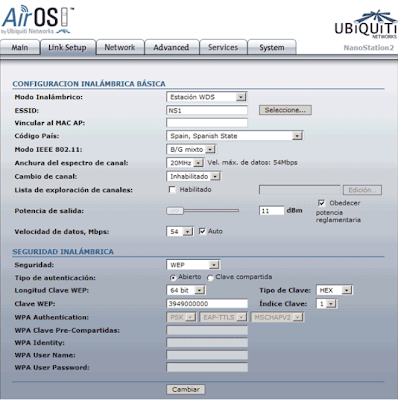Screen dimensions: 398x400
Task: Open the Modo Inalámbrico dropdown
Action: pos(206,97)
